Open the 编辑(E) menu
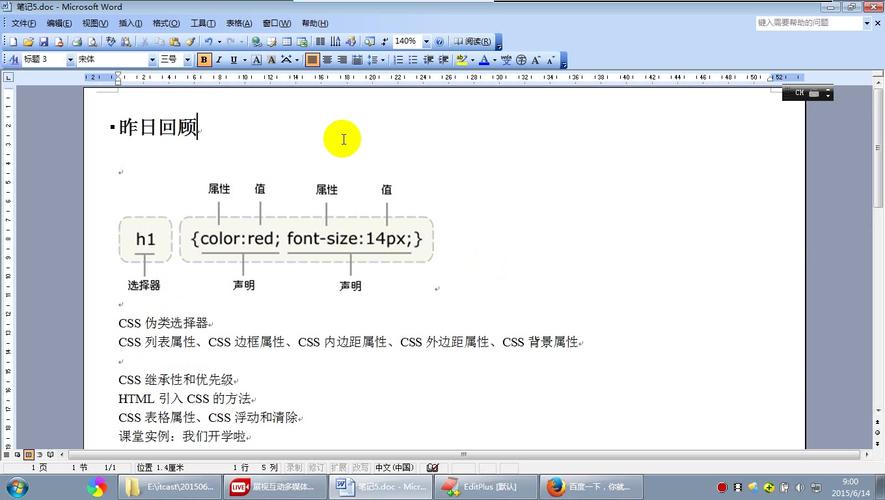 point(59,23)
